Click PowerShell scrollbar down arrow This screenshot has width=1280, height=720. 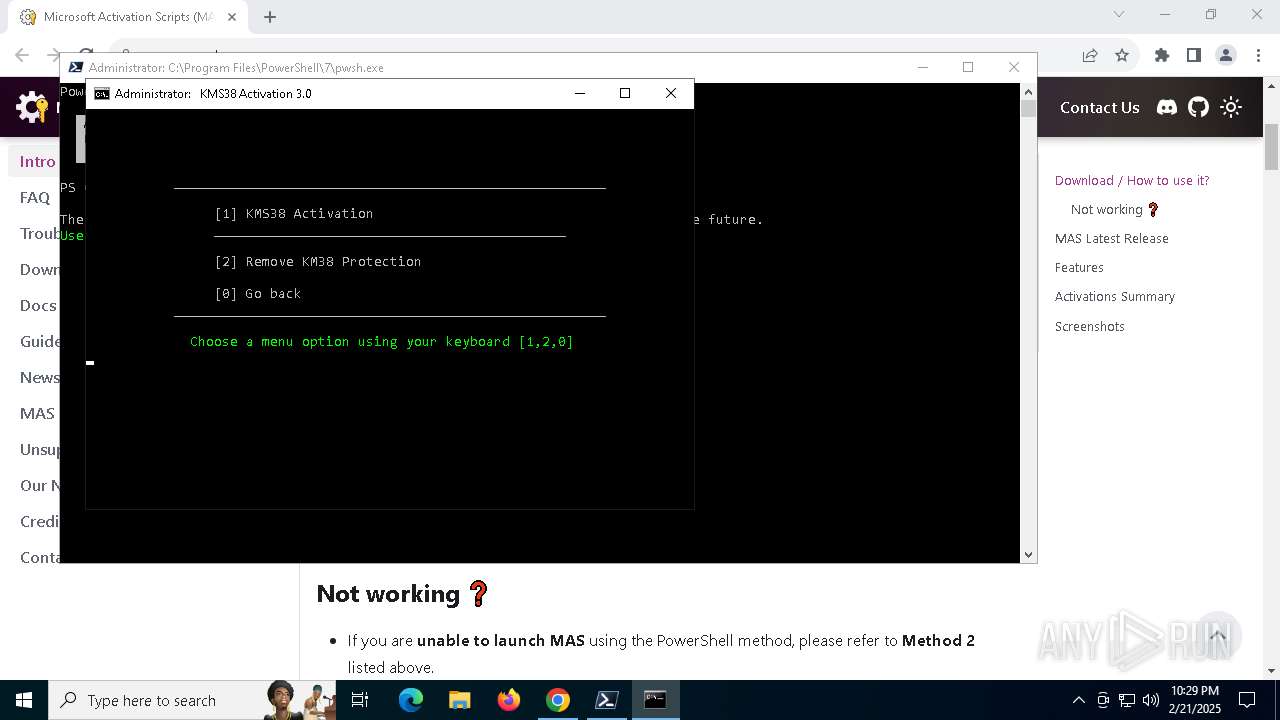(x=1028, y=554)
